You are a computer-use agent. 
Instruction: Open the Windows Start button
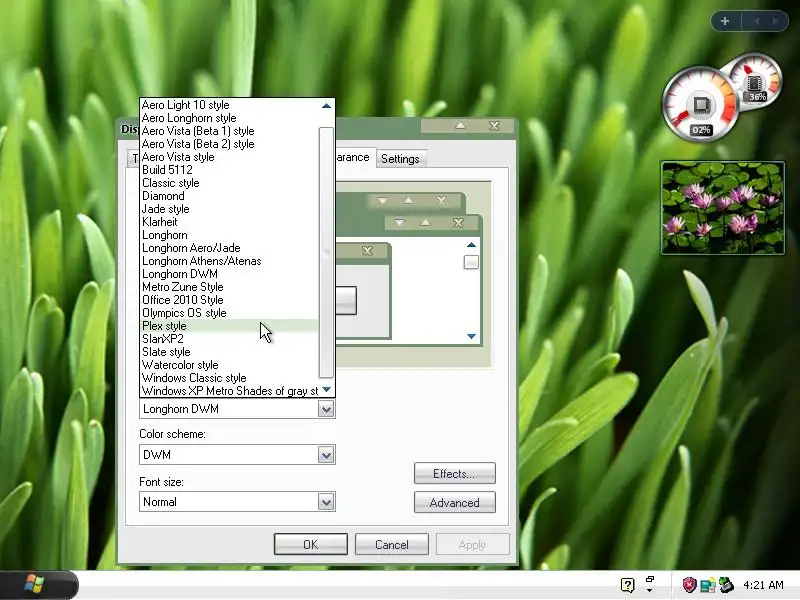(x=36, y=584)
